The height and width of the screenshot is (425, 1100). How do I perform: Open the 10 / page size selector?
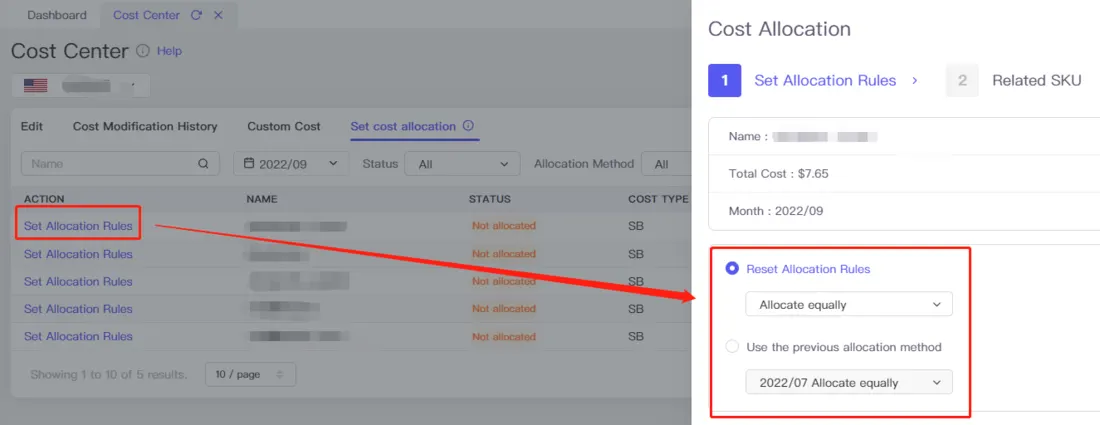[250, 375]
